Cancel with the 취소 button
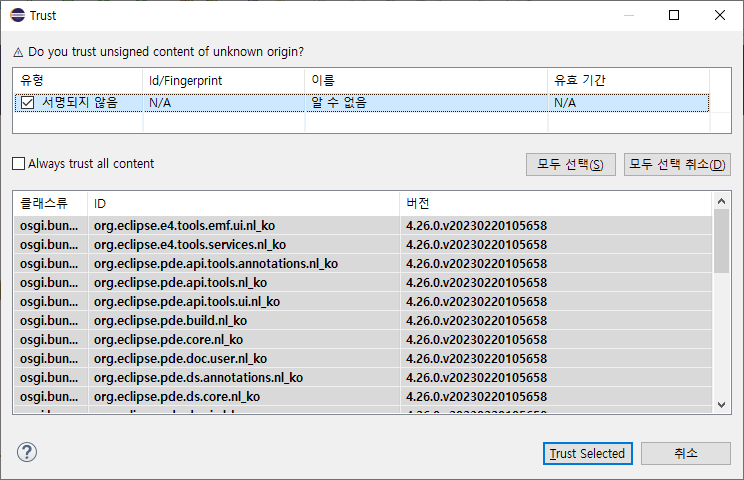This screenshot has width=744, height=480. 686,453
